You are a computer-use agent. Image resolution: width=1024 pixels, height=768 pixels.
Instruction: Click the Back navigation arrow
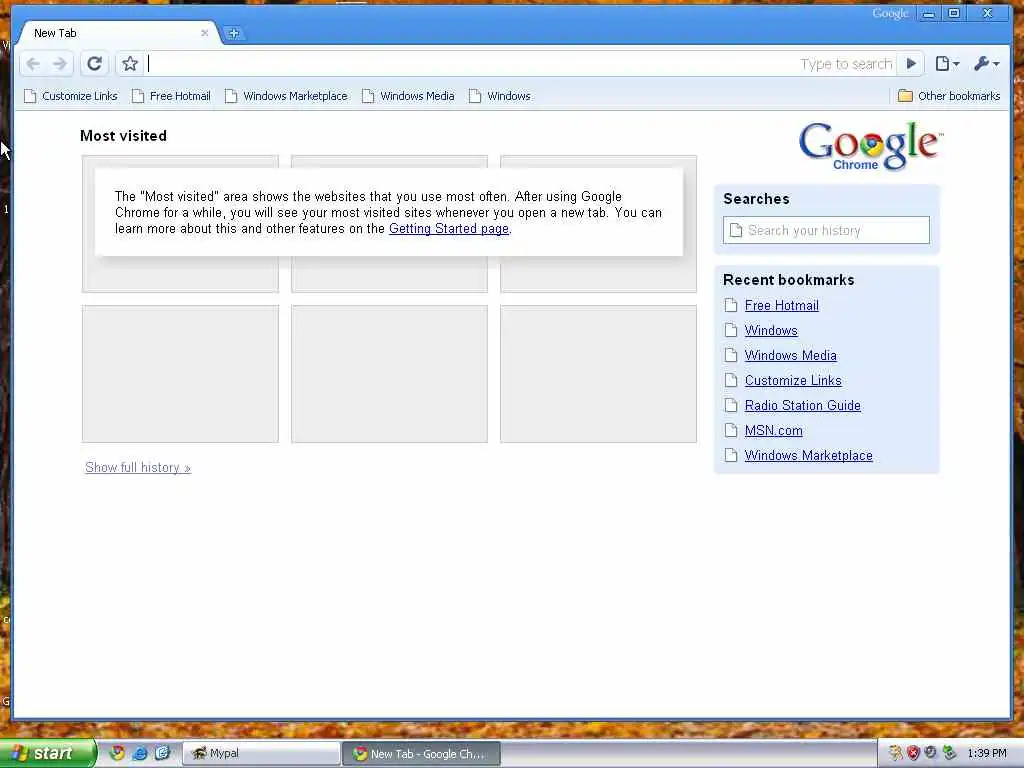[33, 63]
